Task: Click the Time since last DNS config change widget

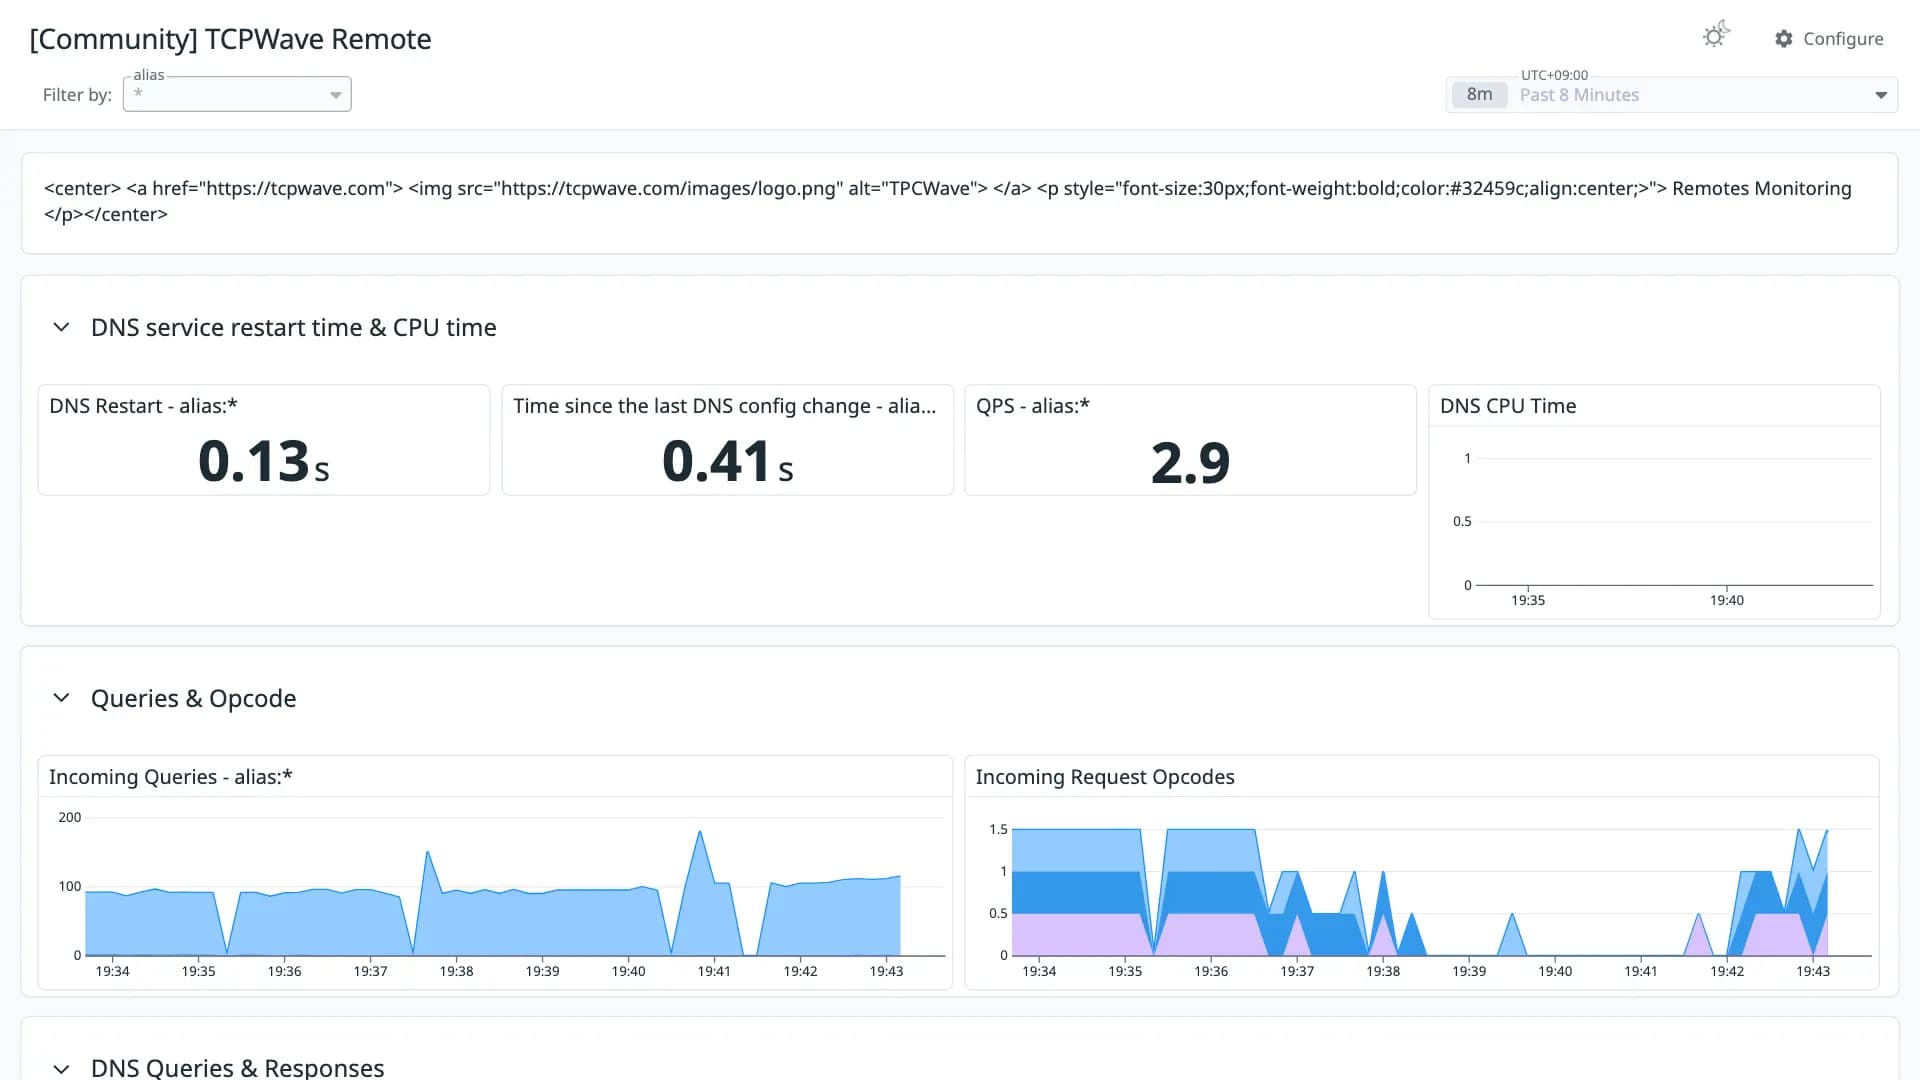Action: [727, 440]
